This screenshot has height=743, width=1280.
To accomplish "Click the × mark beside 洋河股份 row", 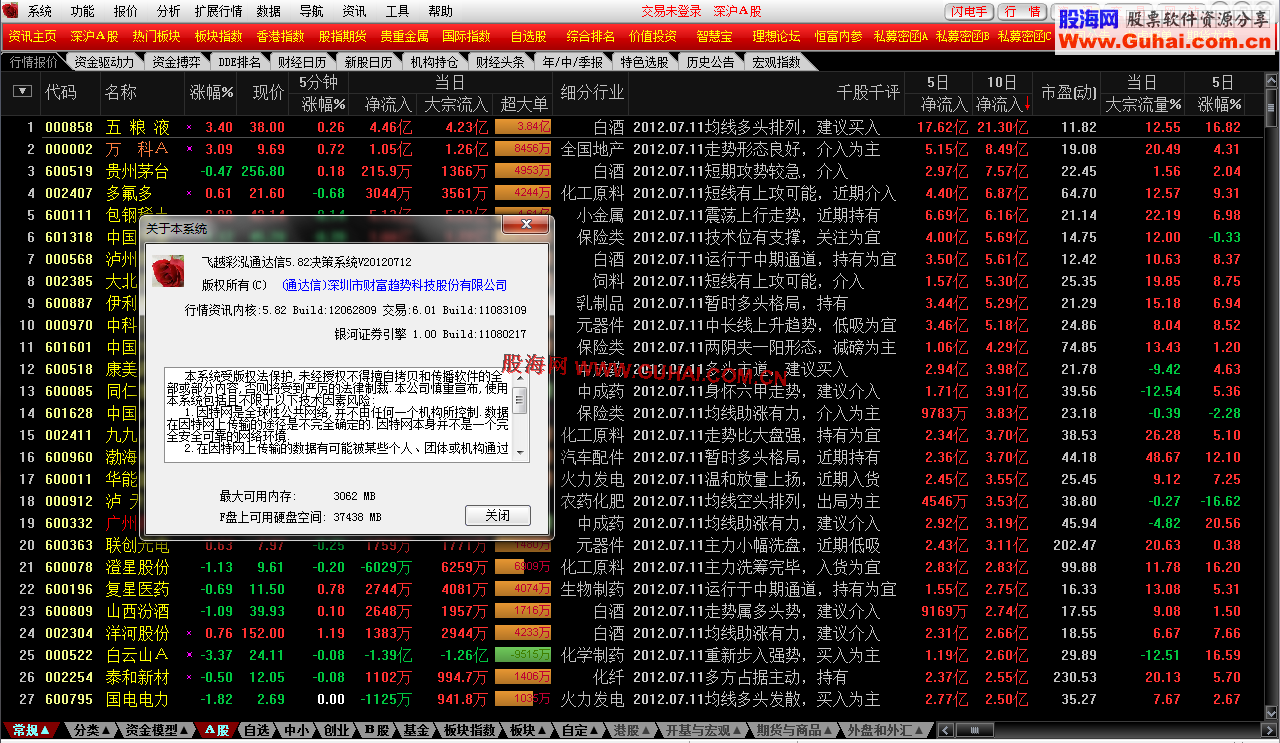I will [x=189, y=633].
